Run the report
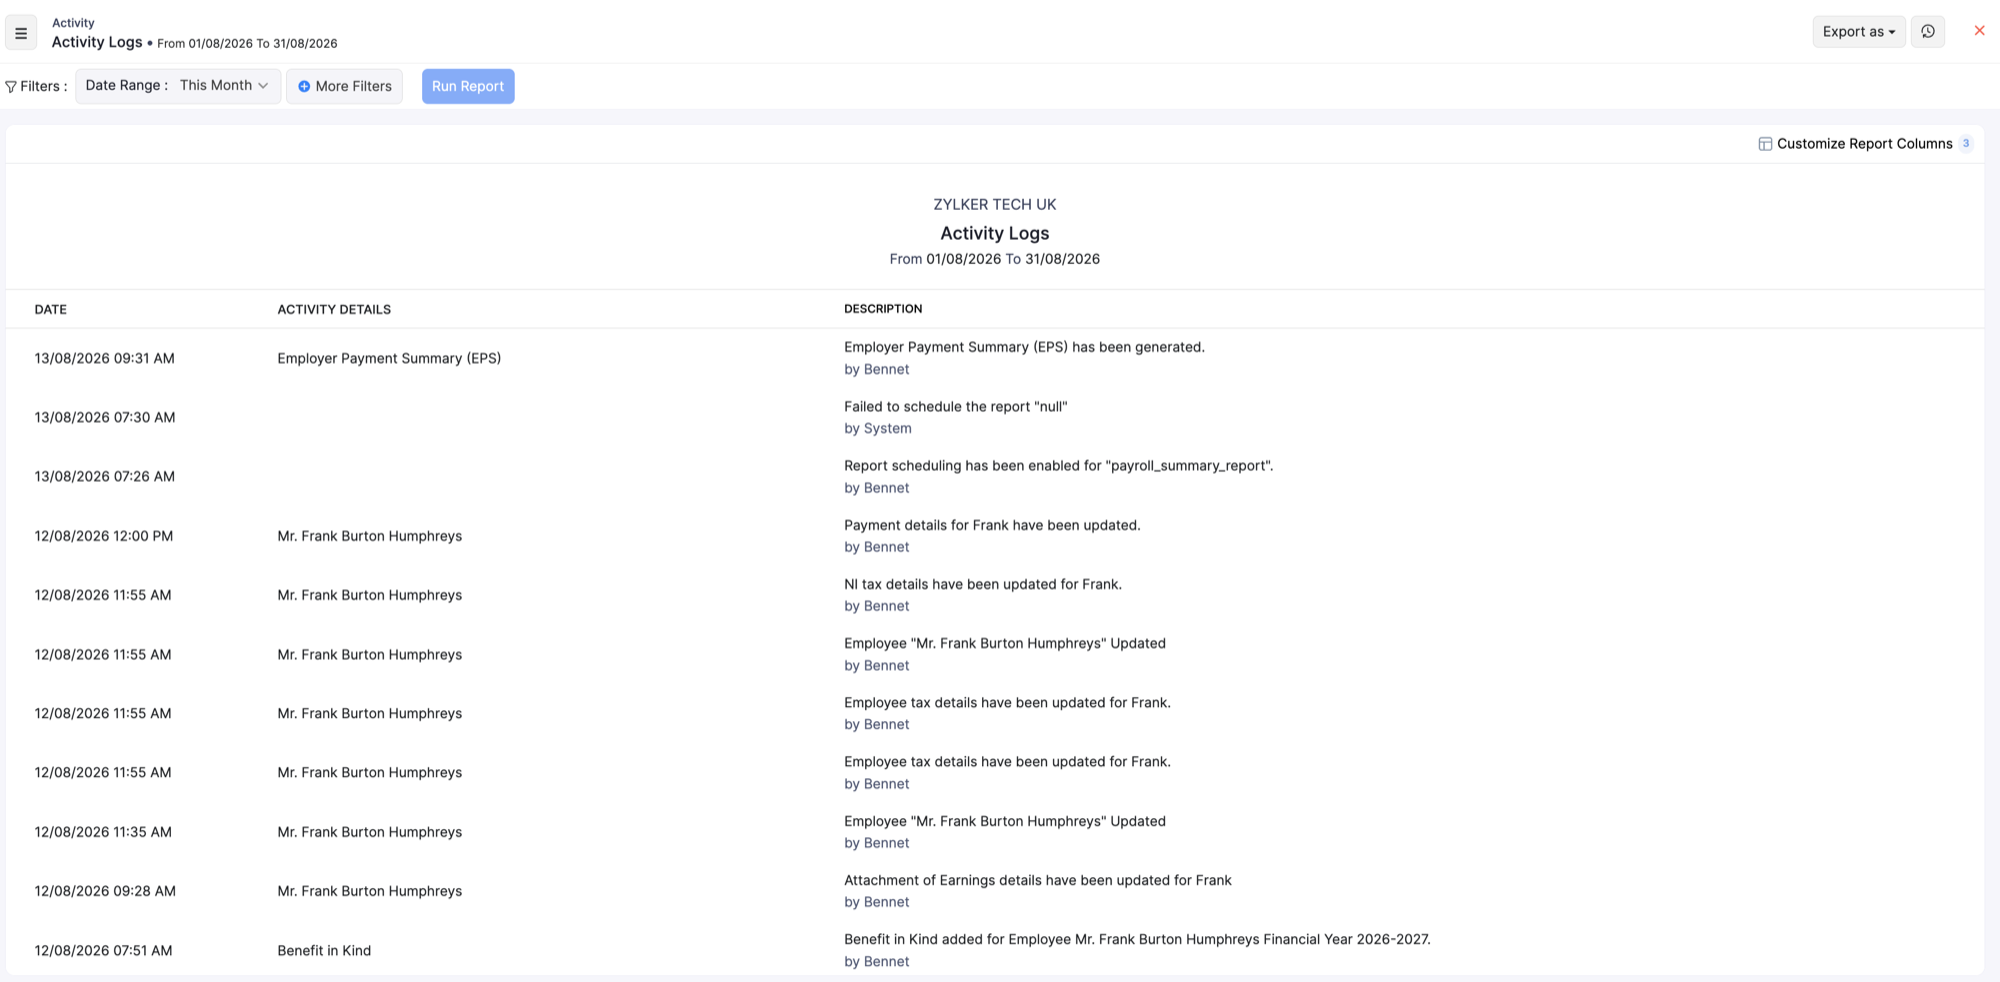This screenshot has height=982, width=2000. click(468, 86)
